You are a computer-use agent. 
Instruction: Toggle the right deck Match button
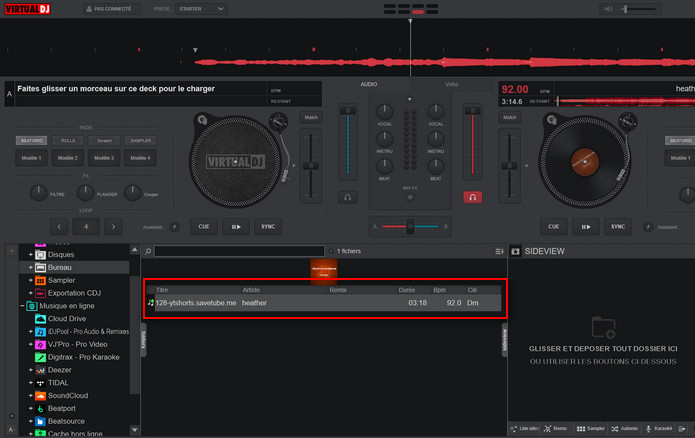(x=510, y=117)
